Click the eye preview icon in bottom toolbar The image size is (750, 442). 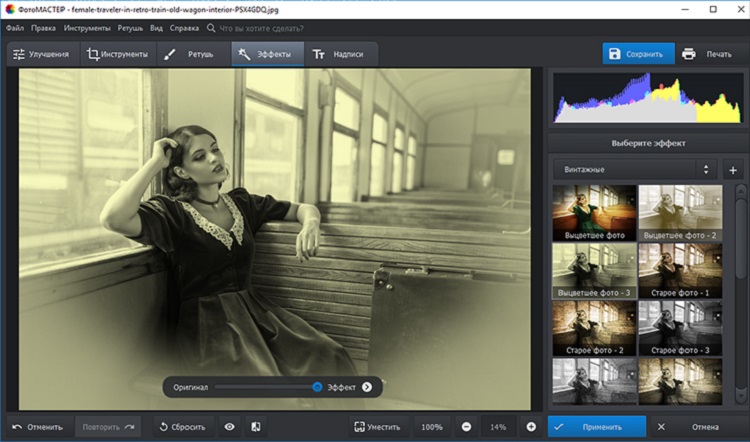pos(229,427)
